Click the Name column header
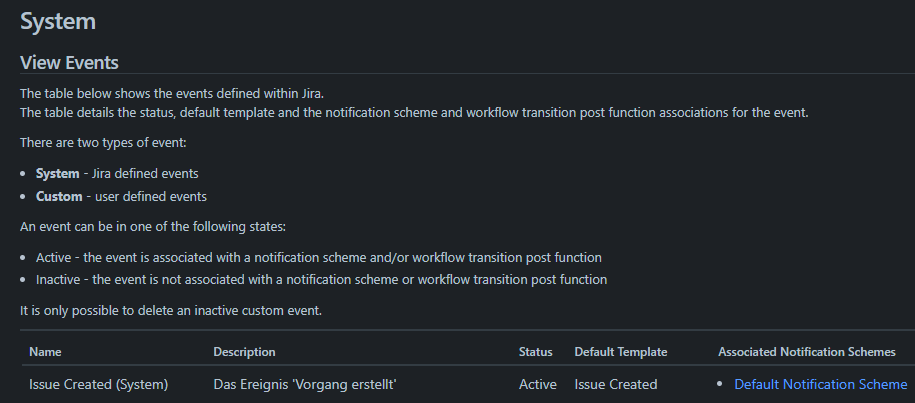 [45, 352]
